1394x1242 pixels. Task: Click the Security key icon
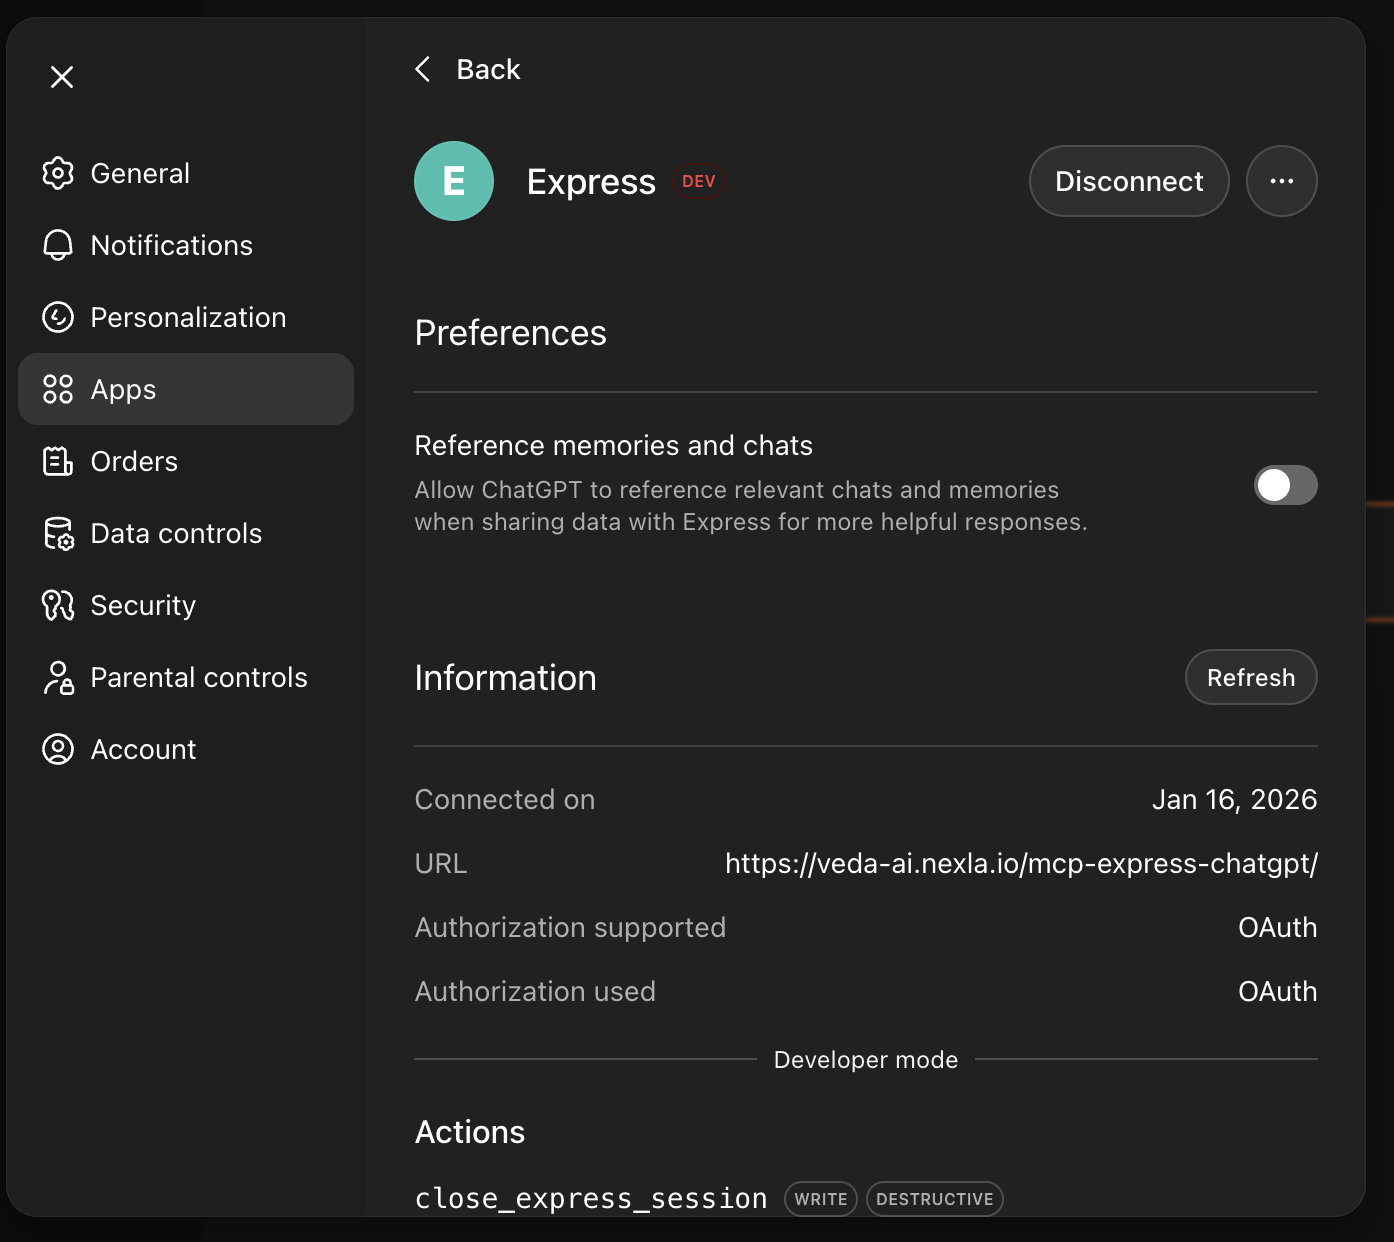click(x=58, y=605)
